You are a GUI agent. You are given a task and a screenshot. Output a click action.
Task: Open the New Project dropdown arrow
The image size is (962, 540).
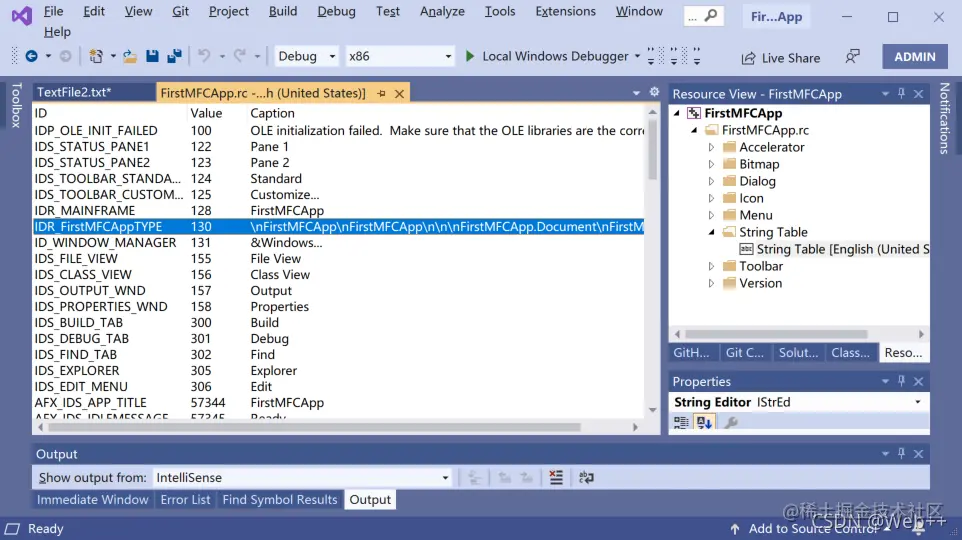click(113, 56)
